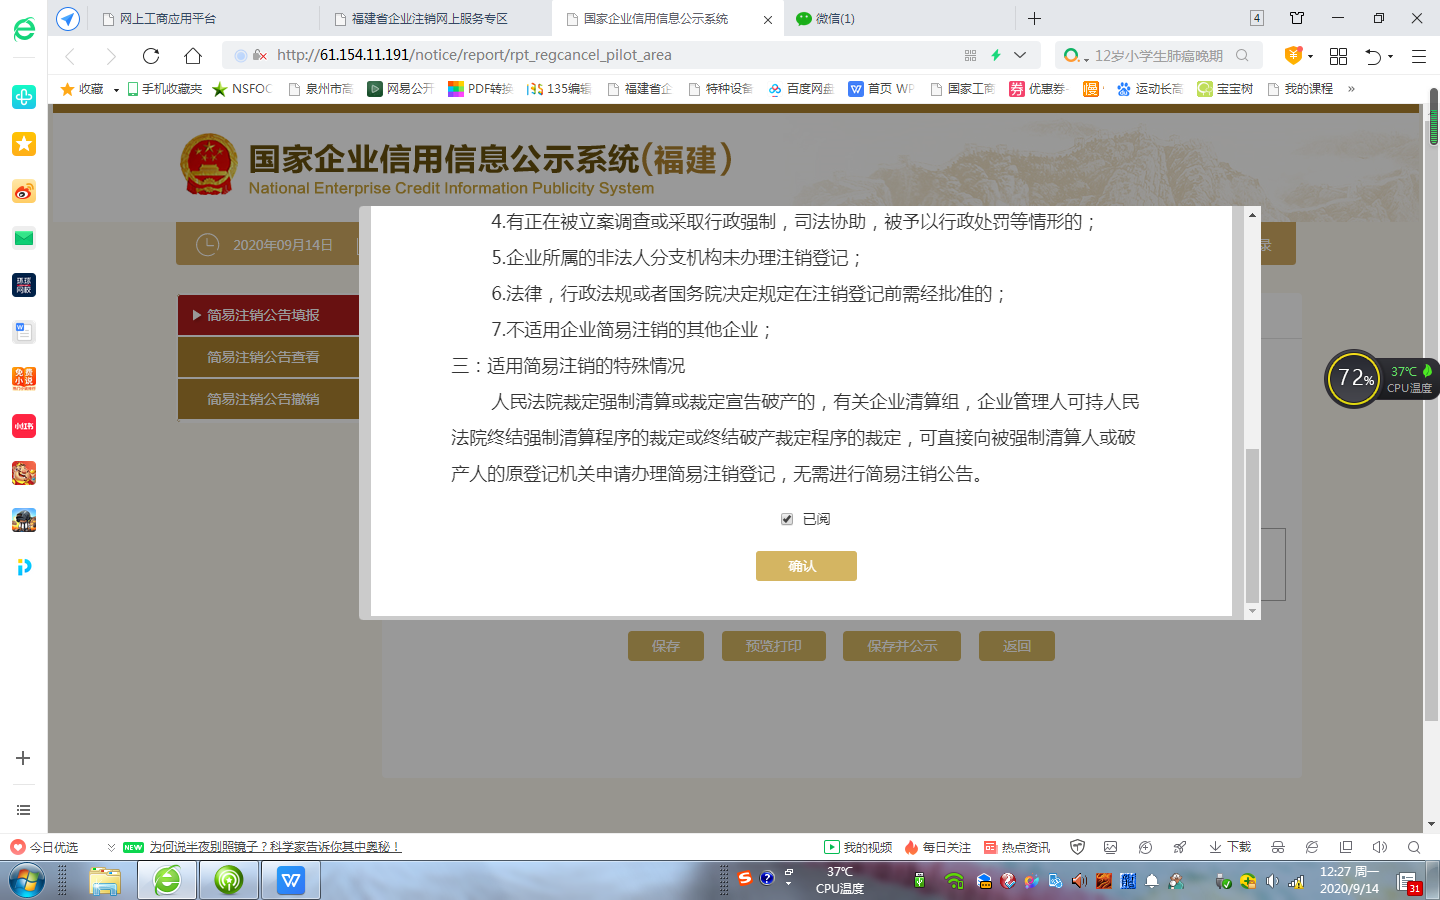Open Weibo icon in left sidebar
The image size is (1440, 900).
[x=24, y=191]
